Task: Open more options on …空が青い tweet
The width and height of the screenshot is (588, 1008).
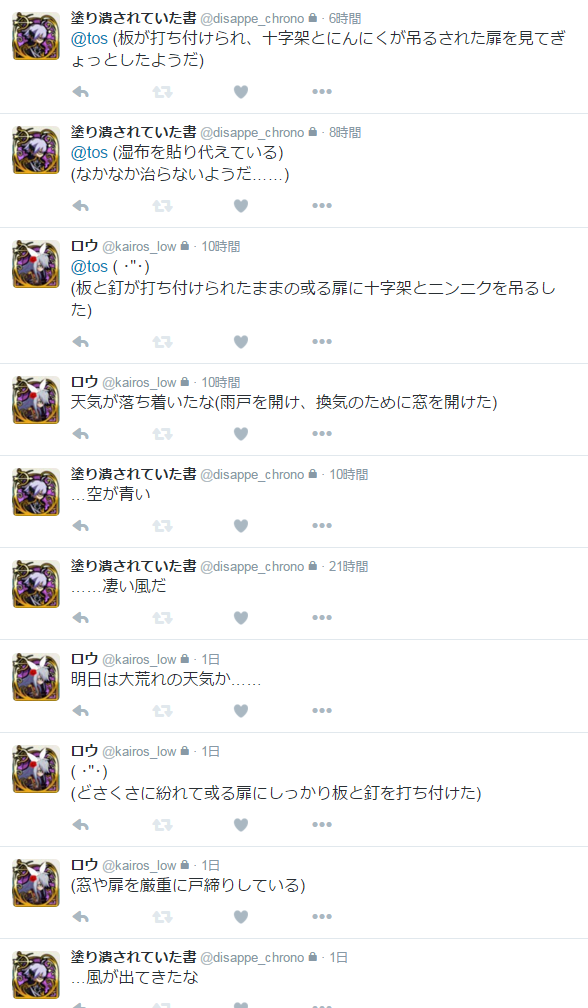Action: tap(322, 526)
